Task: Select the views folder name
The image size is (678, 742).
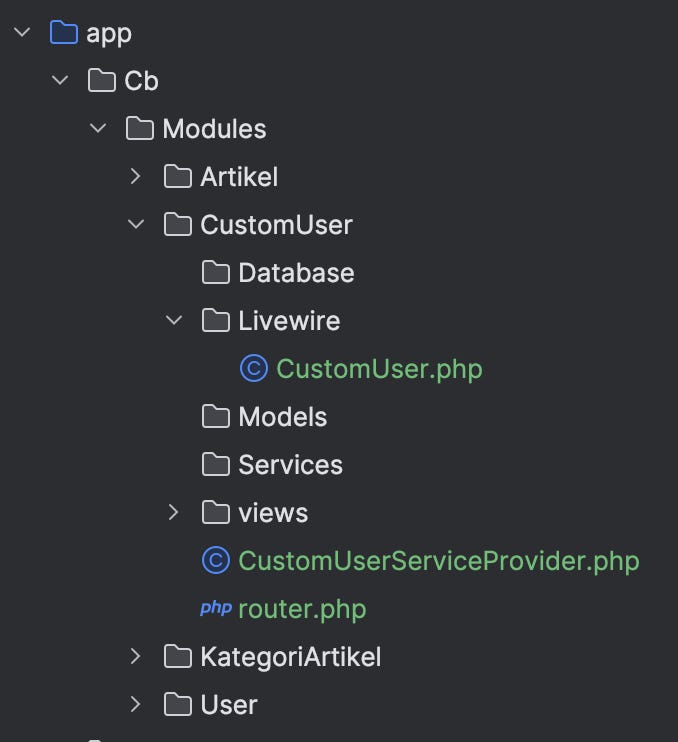Action: pyautogui.click(x=273, y=512)
